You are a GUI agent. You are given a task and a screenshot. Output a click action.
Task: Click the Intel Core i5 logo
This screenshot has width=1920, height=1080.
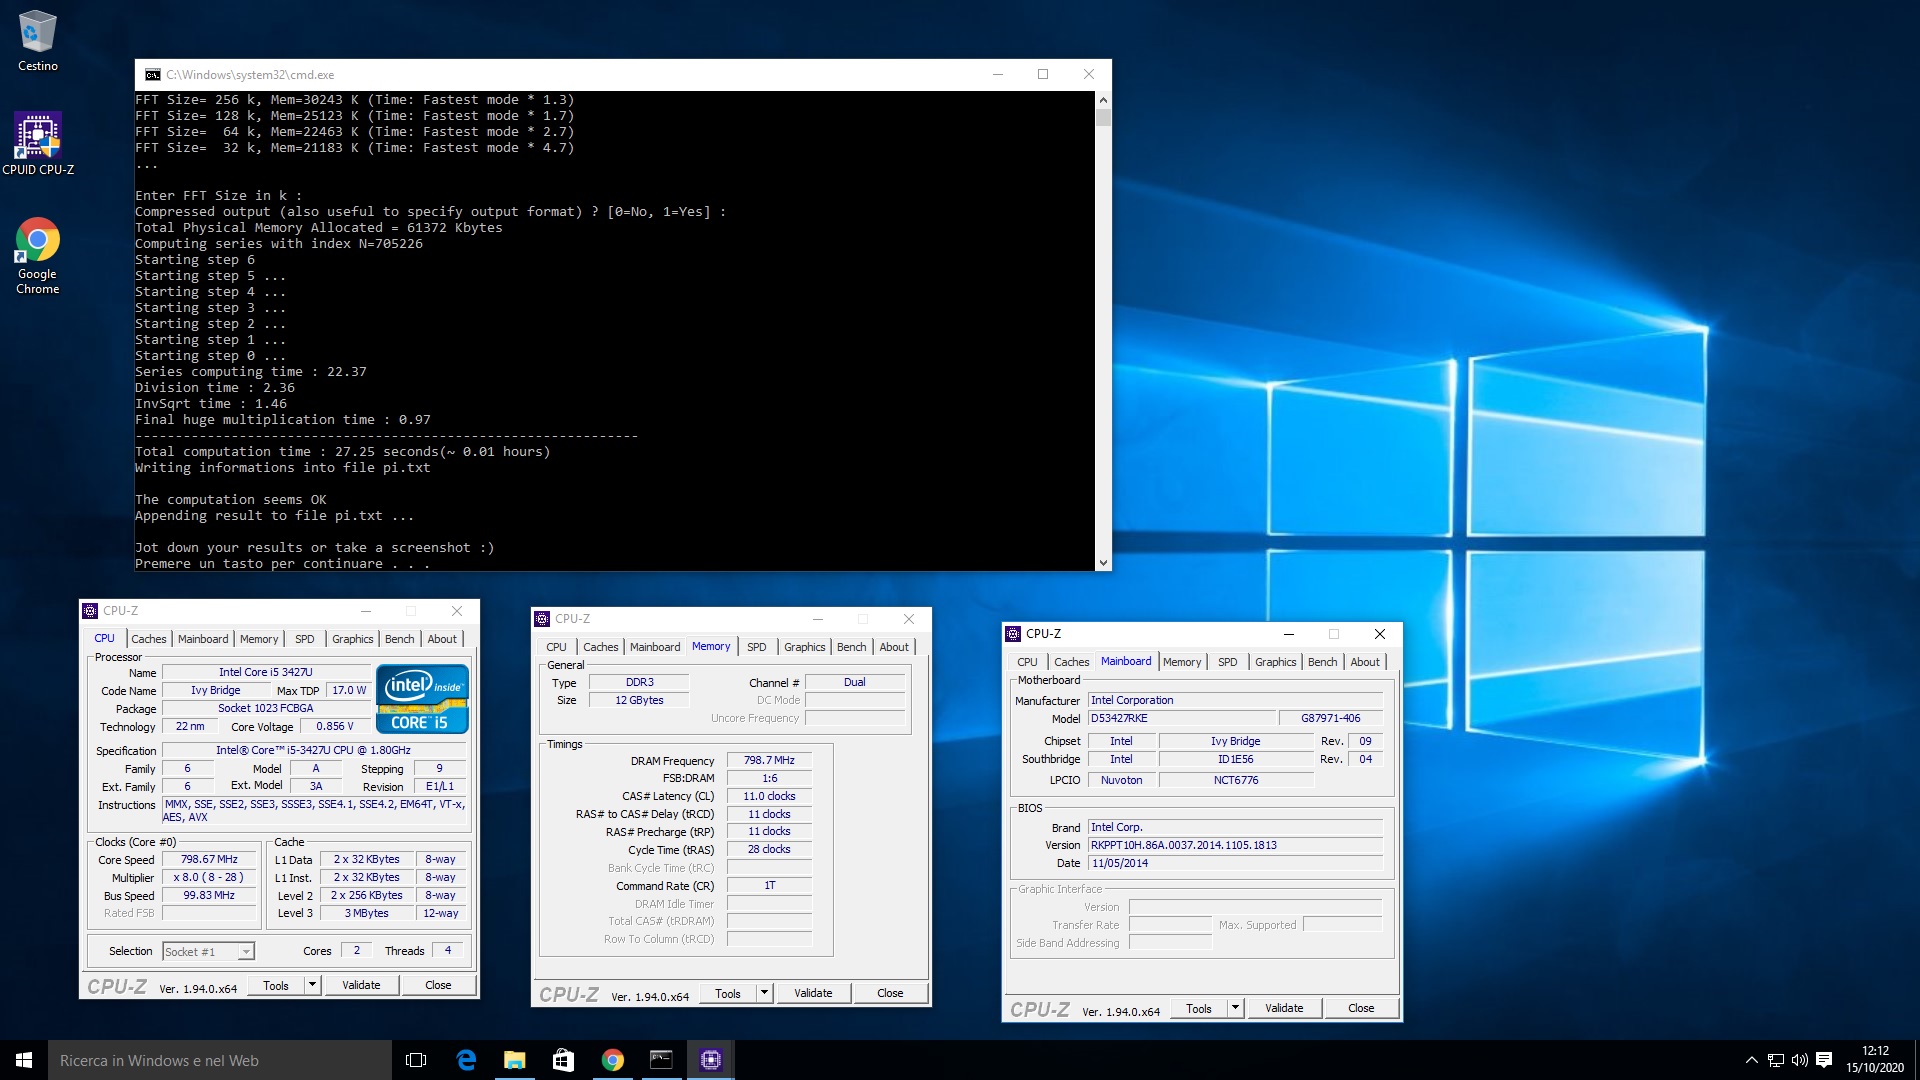pyautogui.click(x=422, y=699)
